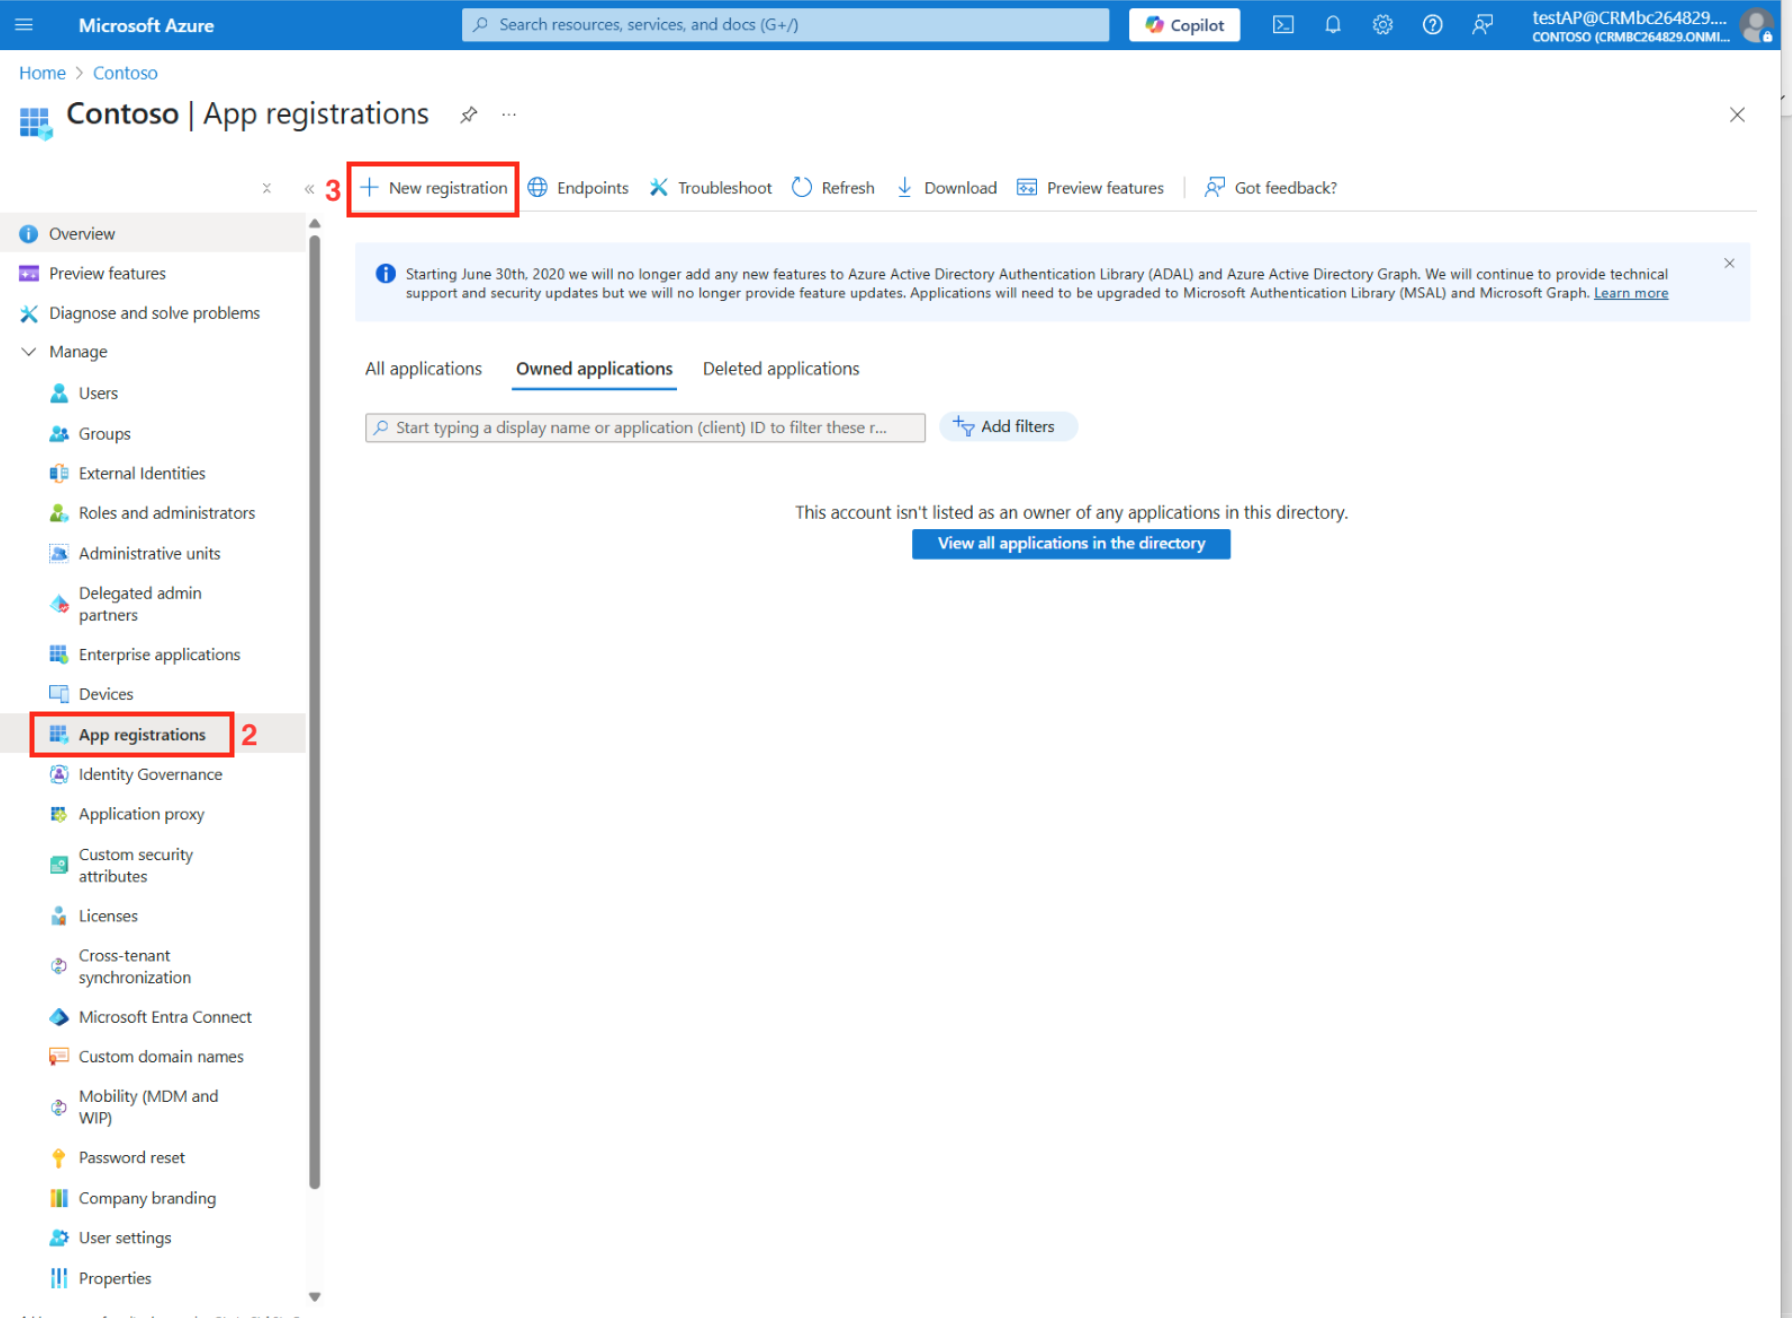Click View all applications in the directory

pos(1071,544)
